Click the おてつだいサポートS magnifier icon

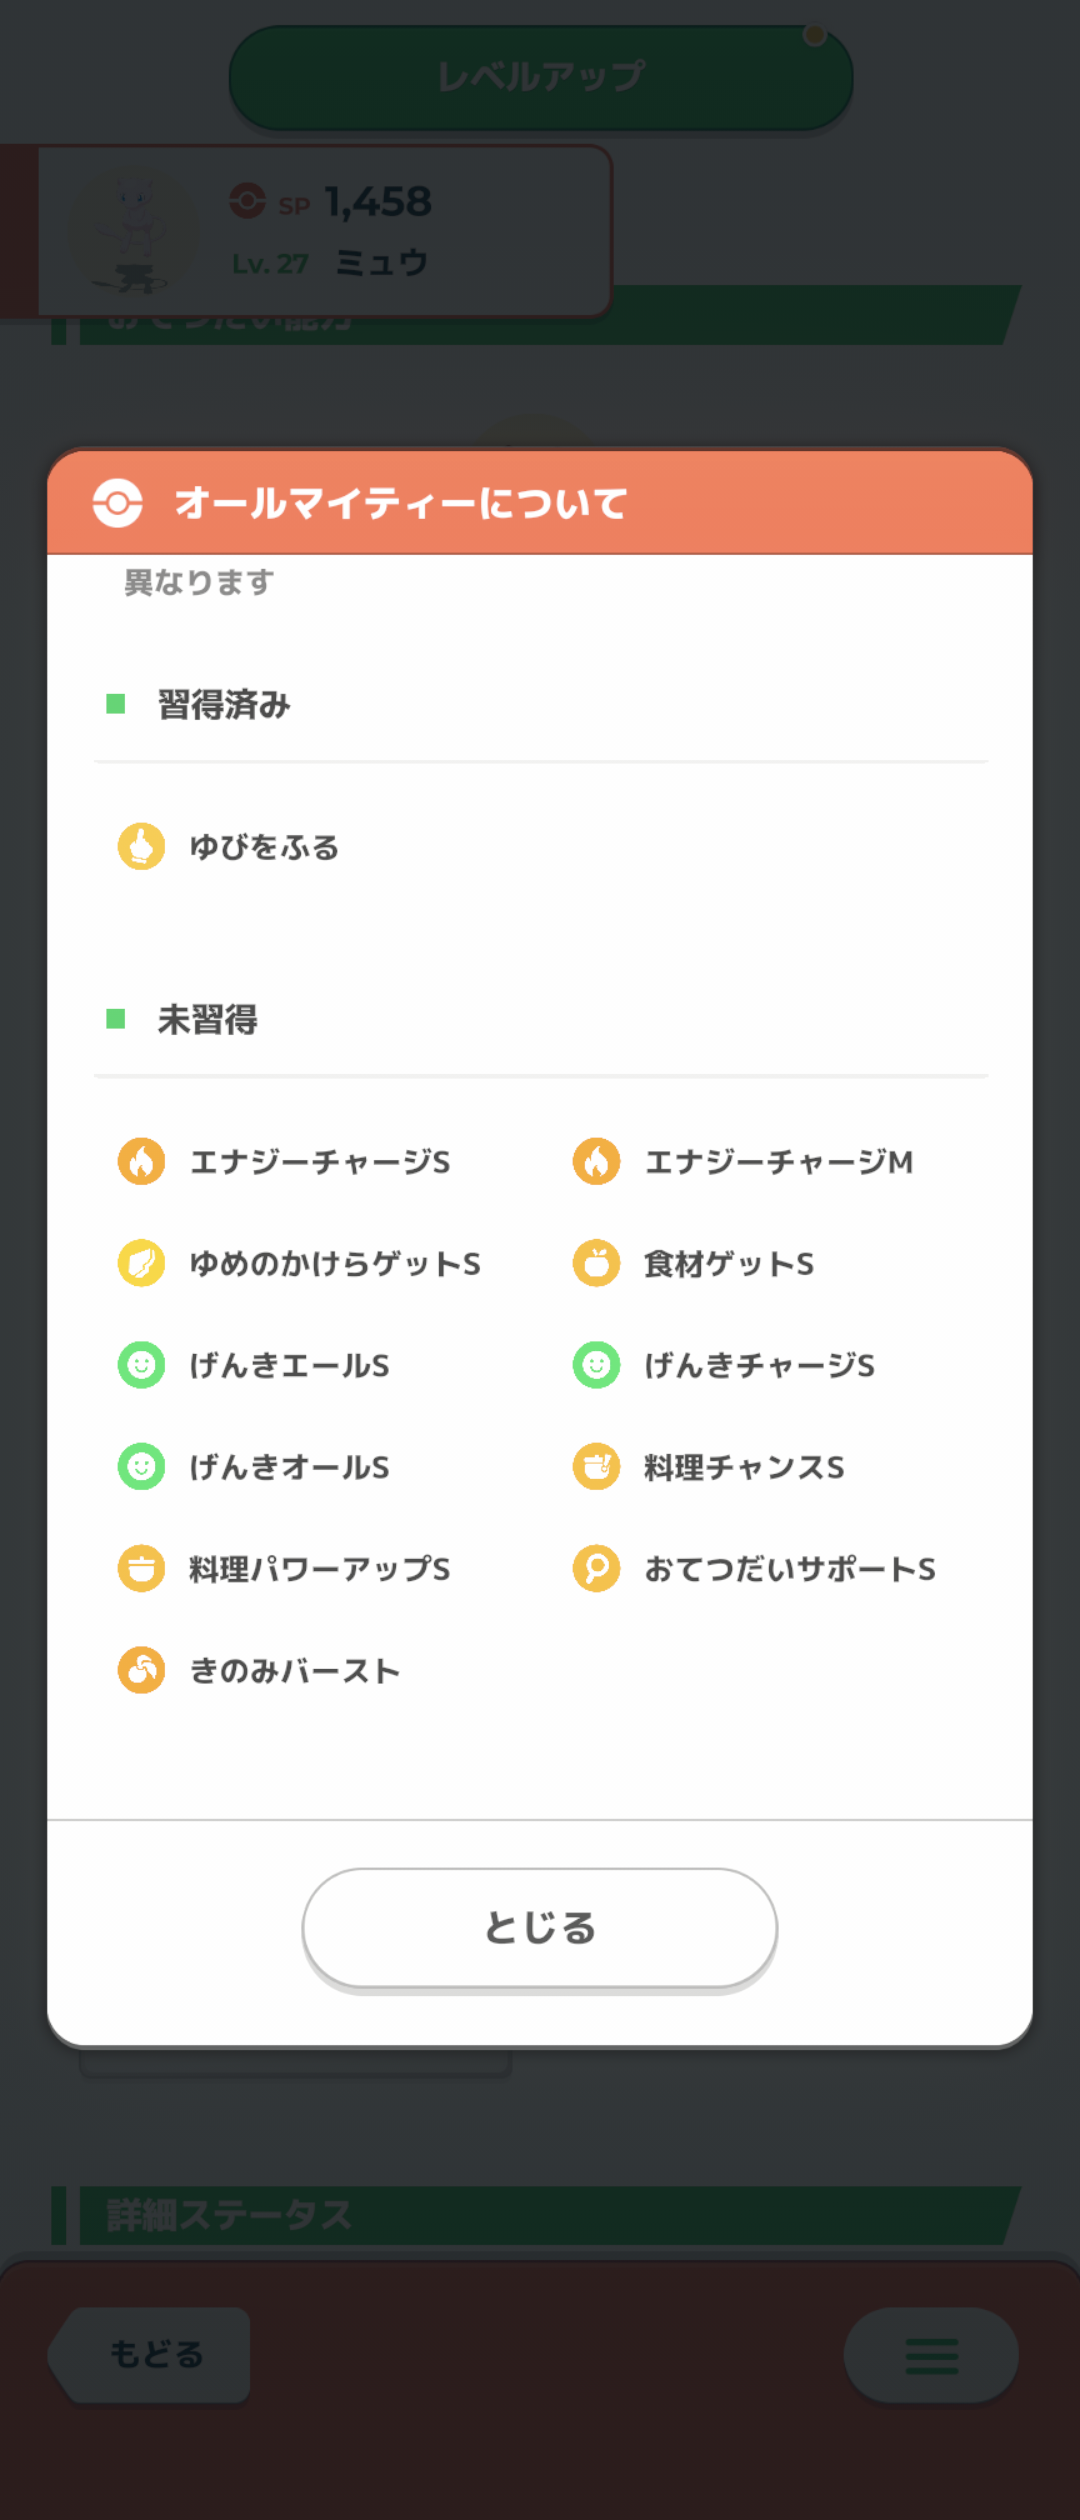596,1568
